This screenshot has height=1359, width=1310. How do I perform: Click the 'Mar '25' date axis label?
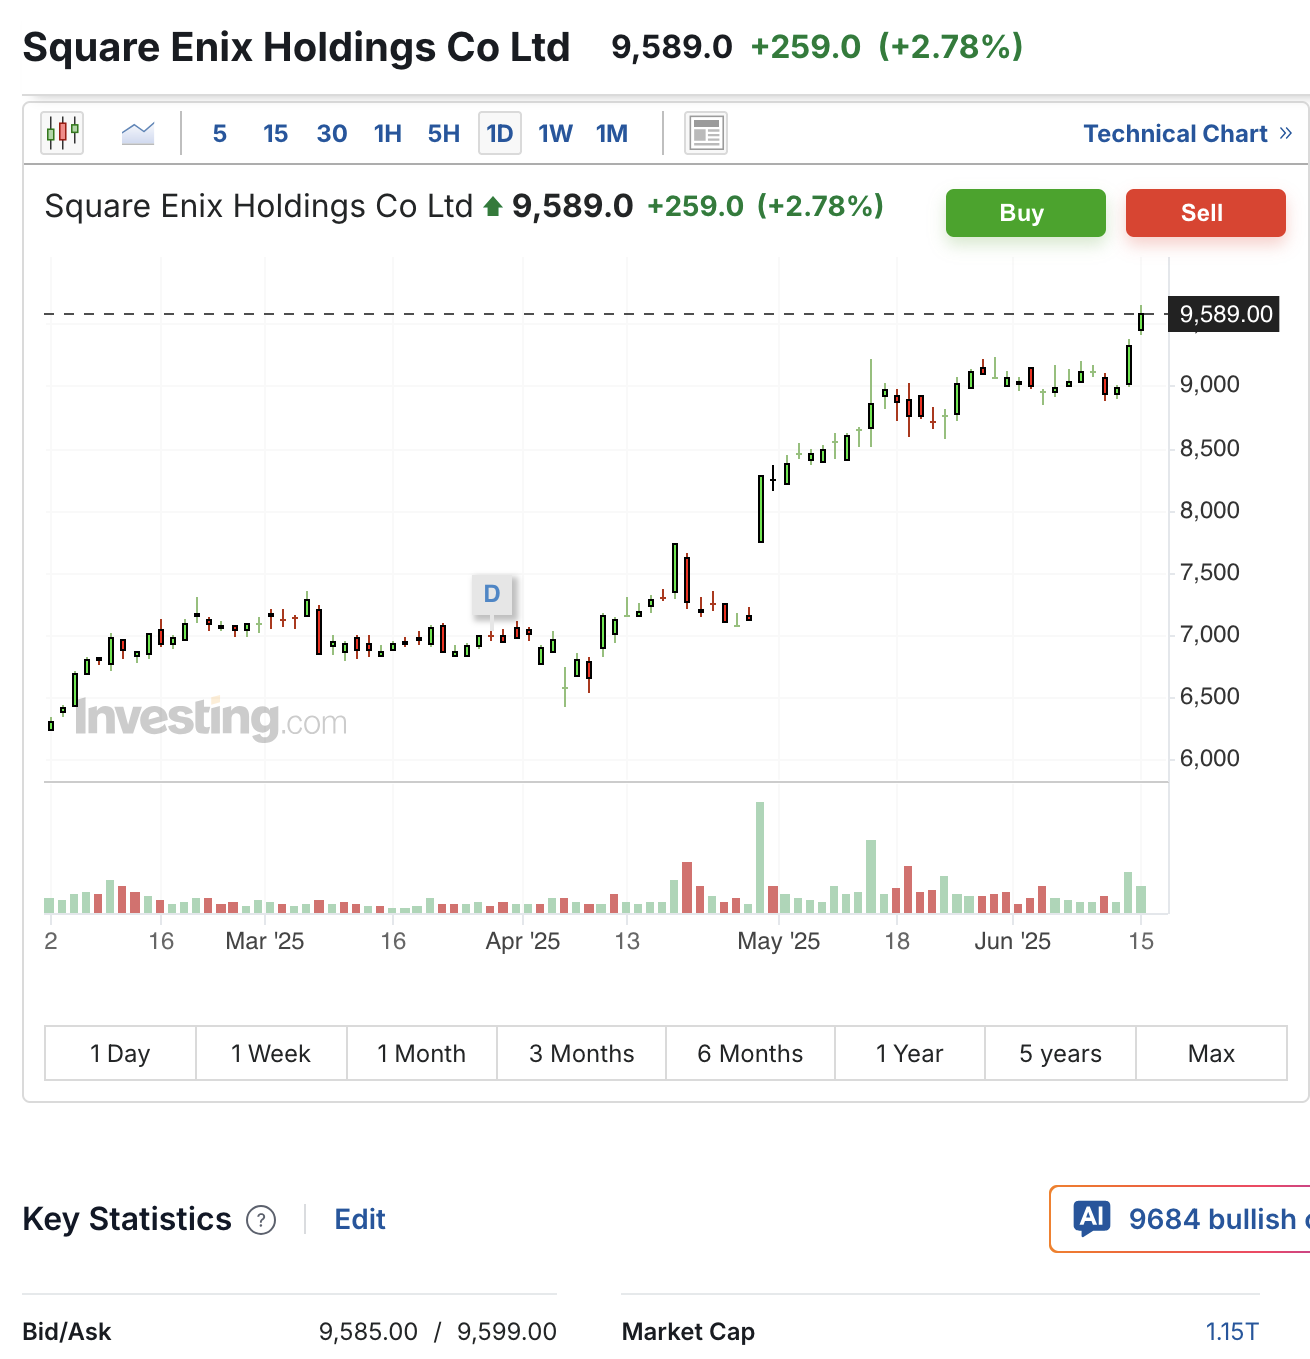(265, 941)
